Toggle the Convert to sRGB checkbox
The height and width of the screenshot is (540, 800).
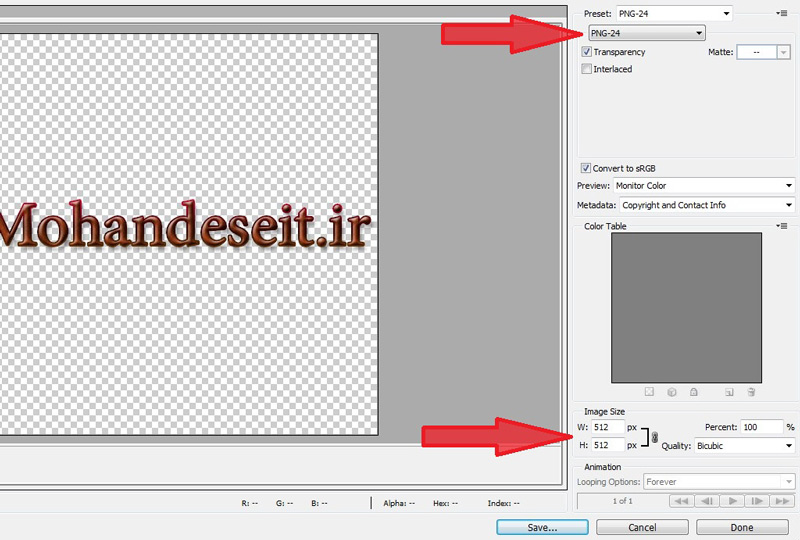(x=586, y=168)
